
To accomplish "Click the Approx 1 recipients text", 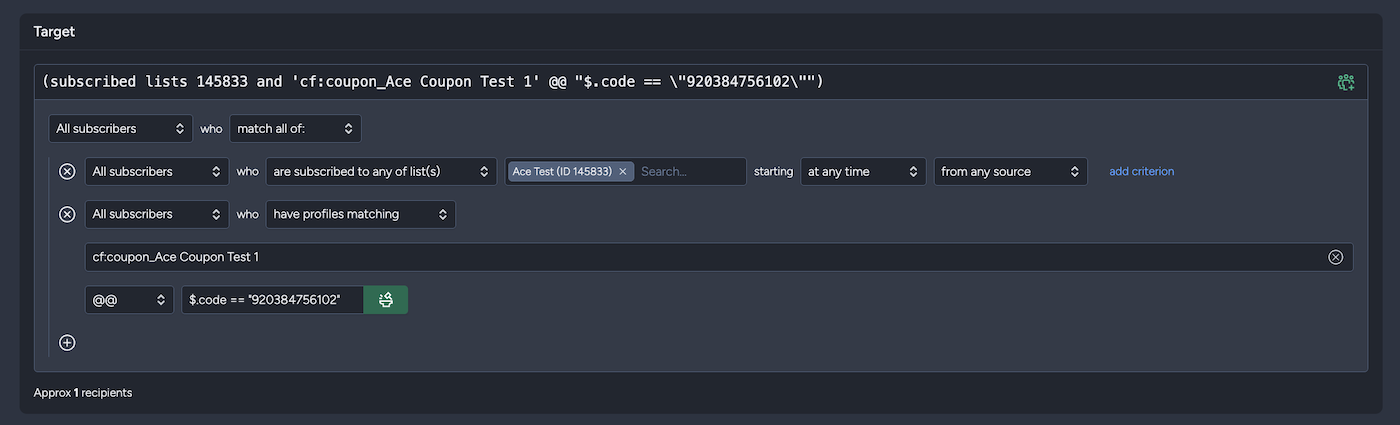I will pos(83,393).
